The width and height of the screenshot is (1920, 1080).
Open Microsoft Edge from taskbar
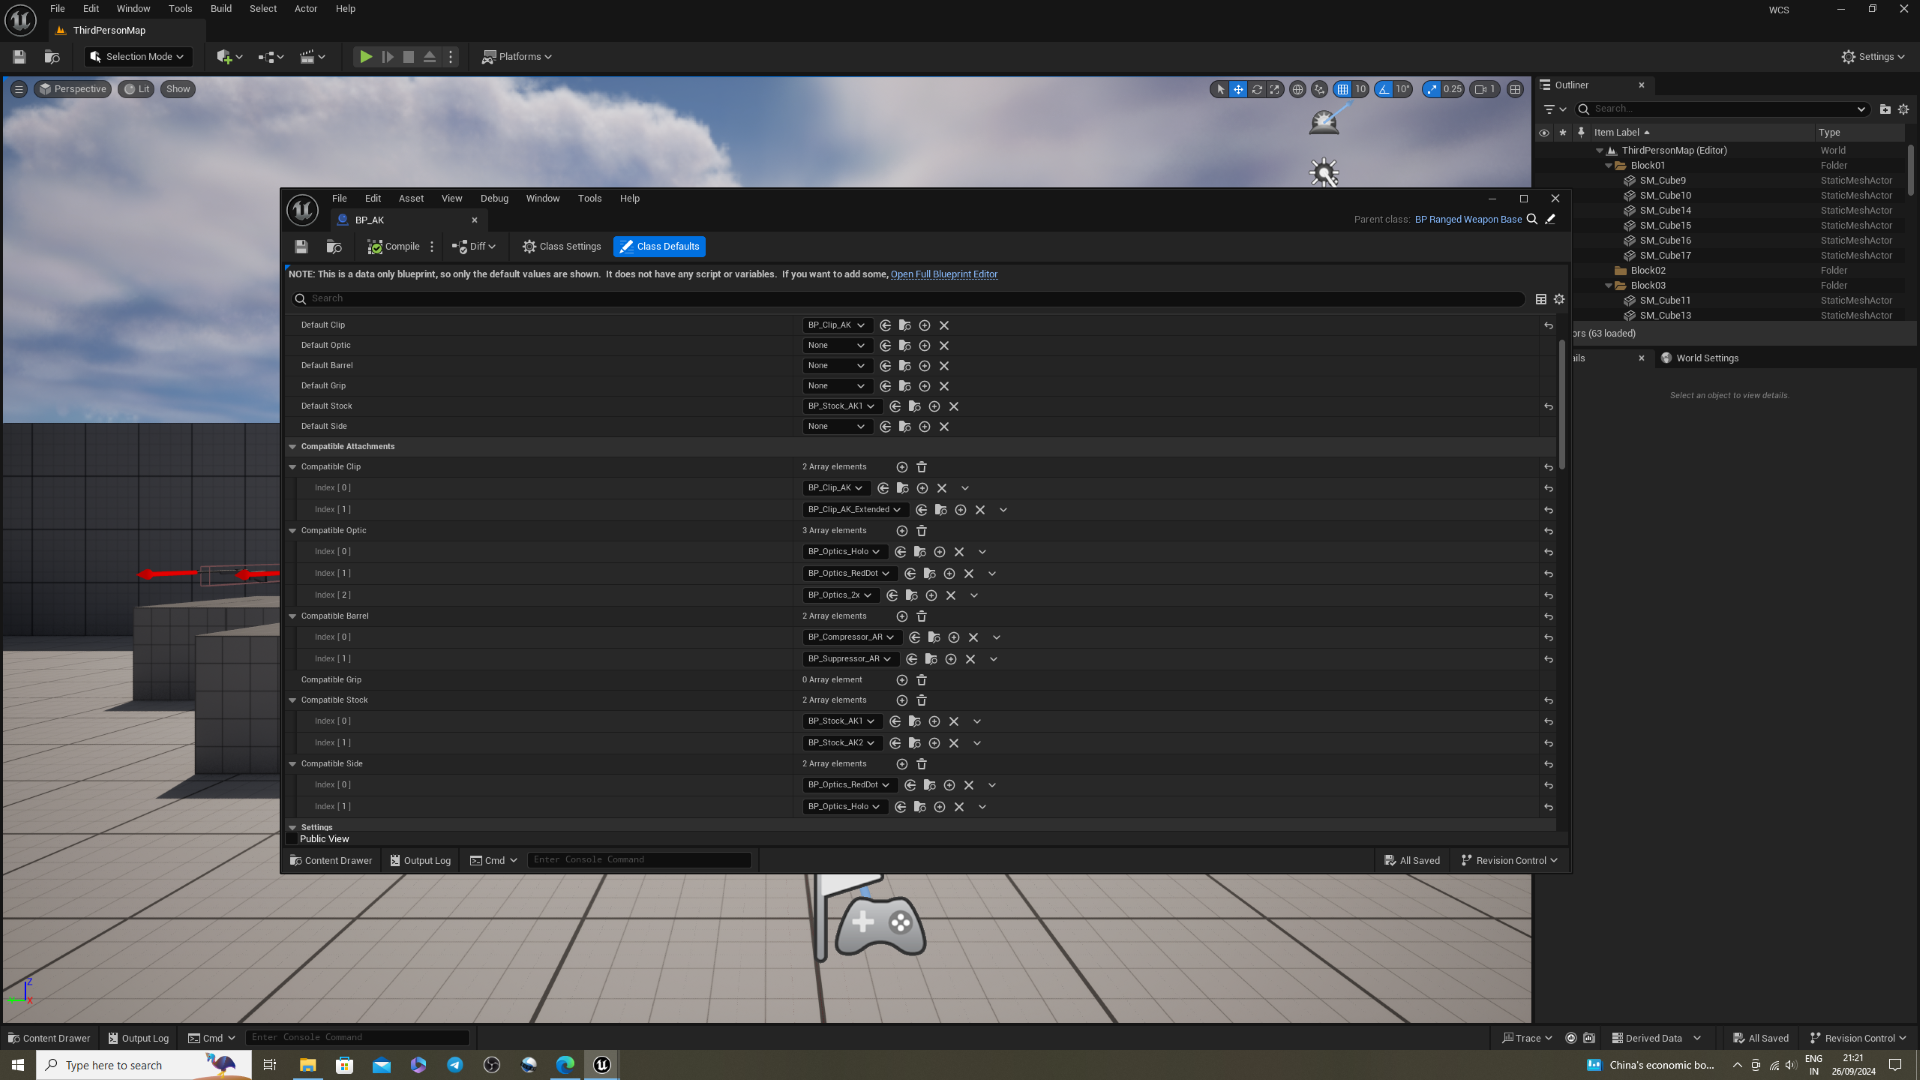pos(565,1065)
